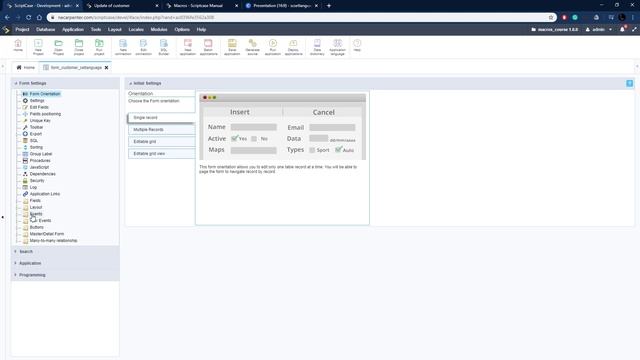640x360 pixels.
Task: Open the Options menu
Action: point(182,29)
